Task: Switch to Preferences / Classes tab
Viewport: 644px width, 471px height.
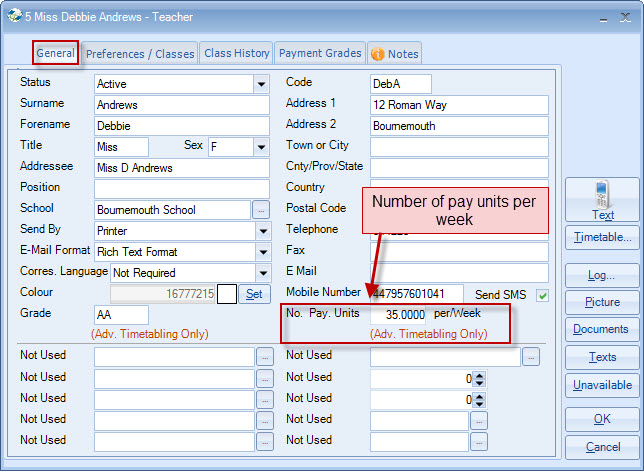Action: point(140,54)
